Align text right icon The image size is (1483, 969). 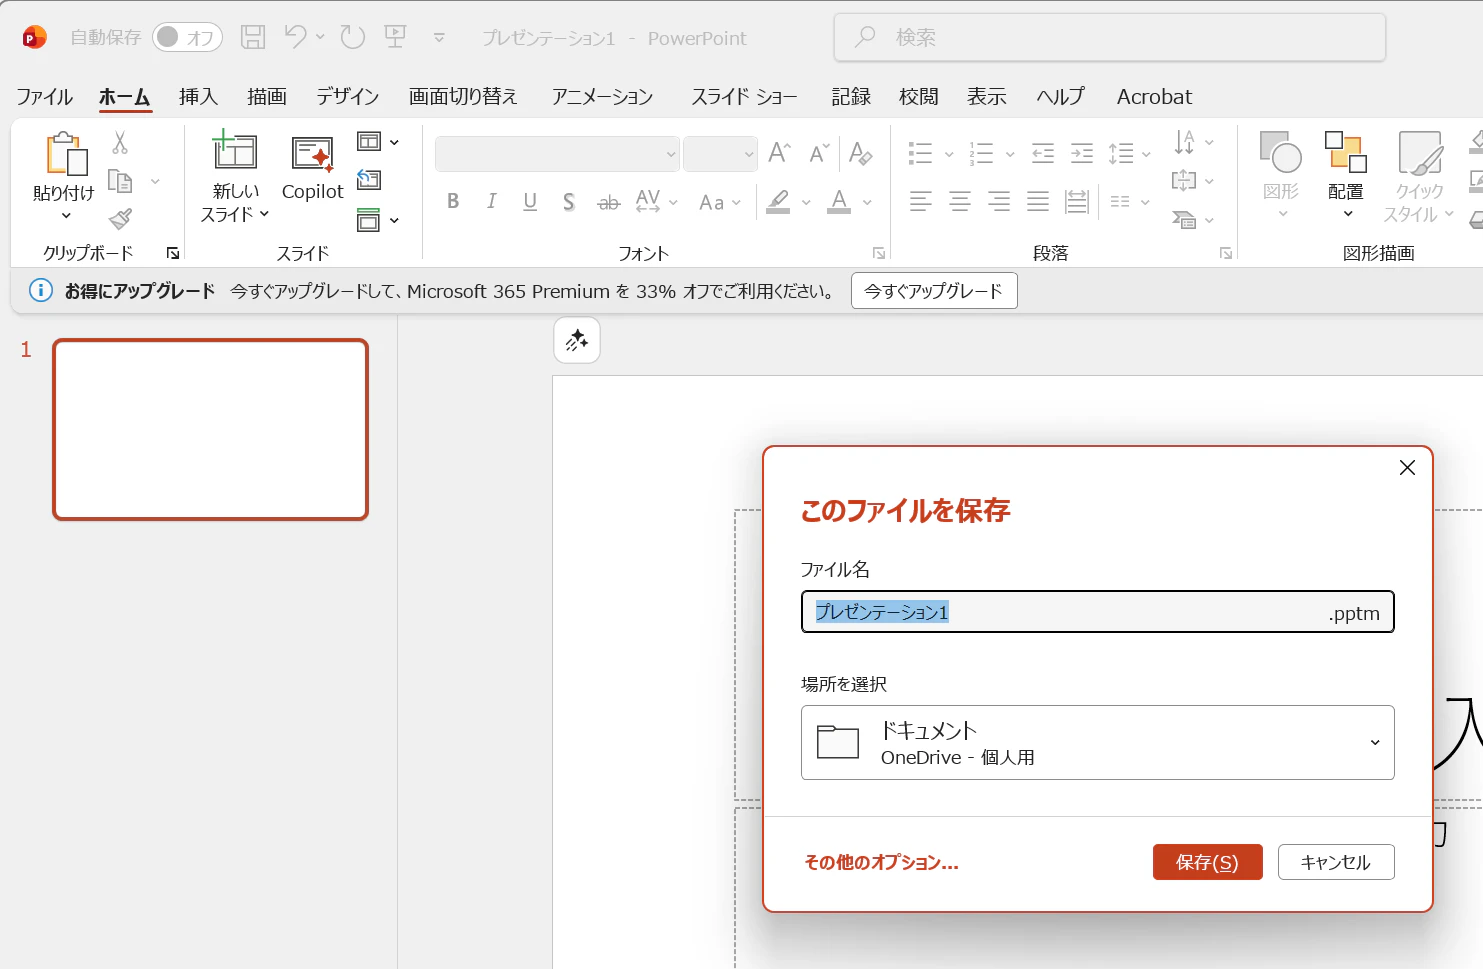pyautogui.click(x=999, y=201)
